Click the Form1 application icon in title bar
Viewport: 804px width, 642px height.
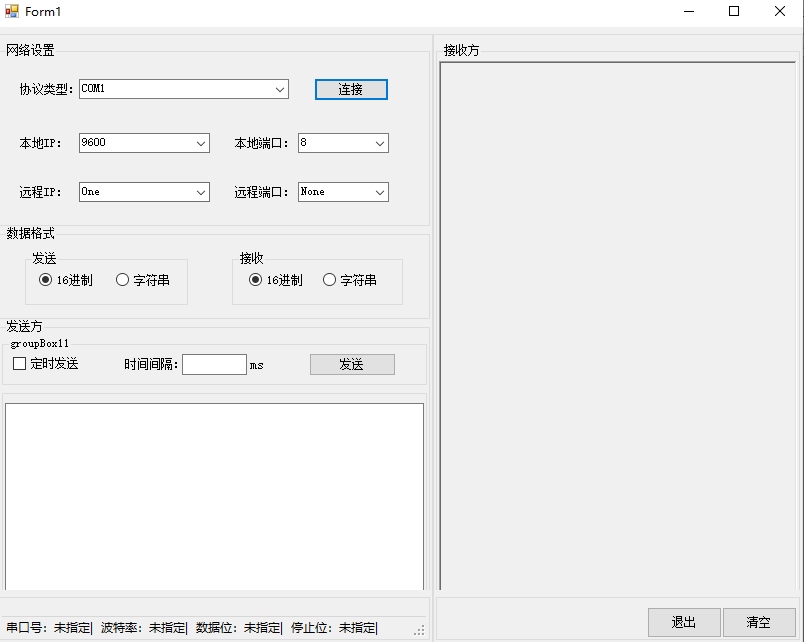11,11
